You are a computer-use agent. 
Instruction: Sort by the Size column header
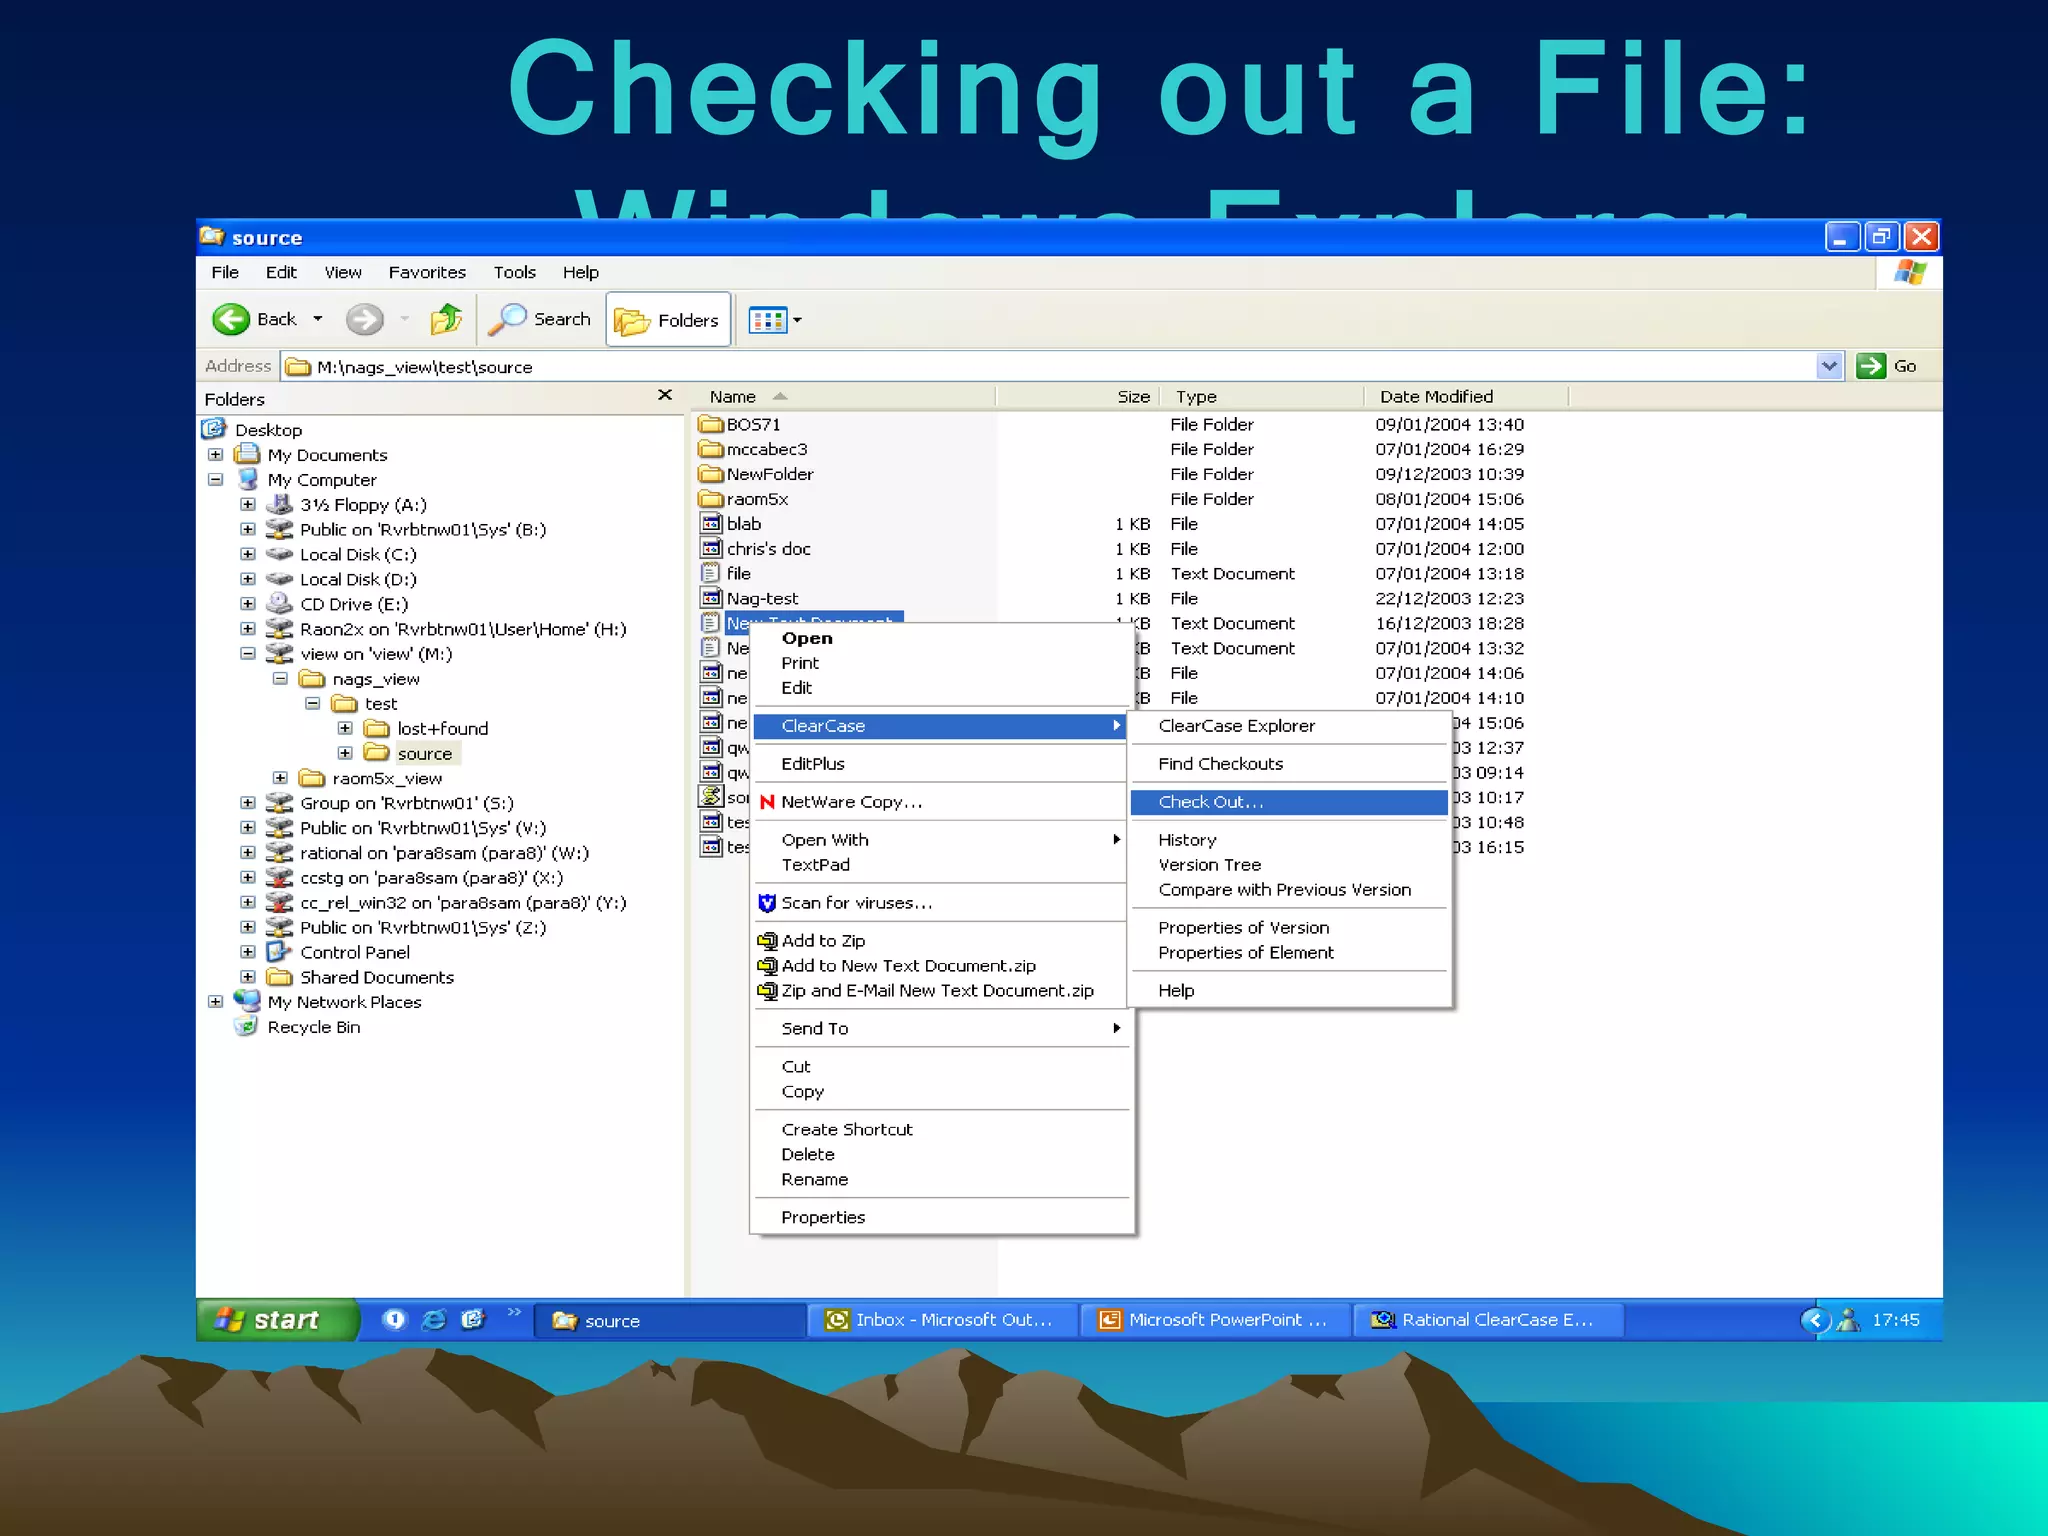1078,396
